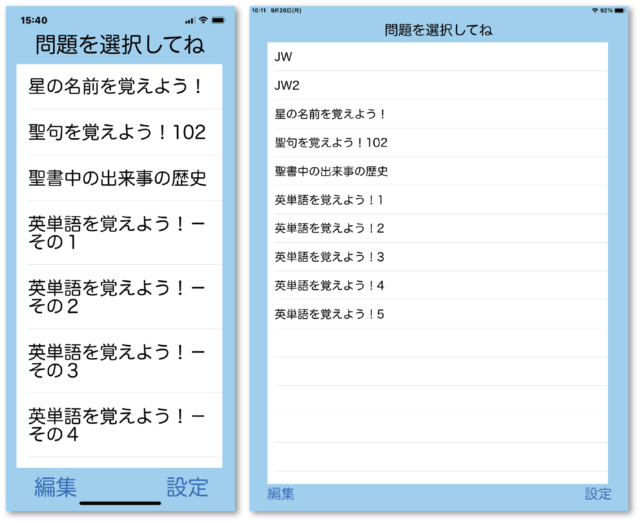Tap 英単語を覚えよう！ーその３ item

pyautogui.click(x=119, y=360)
